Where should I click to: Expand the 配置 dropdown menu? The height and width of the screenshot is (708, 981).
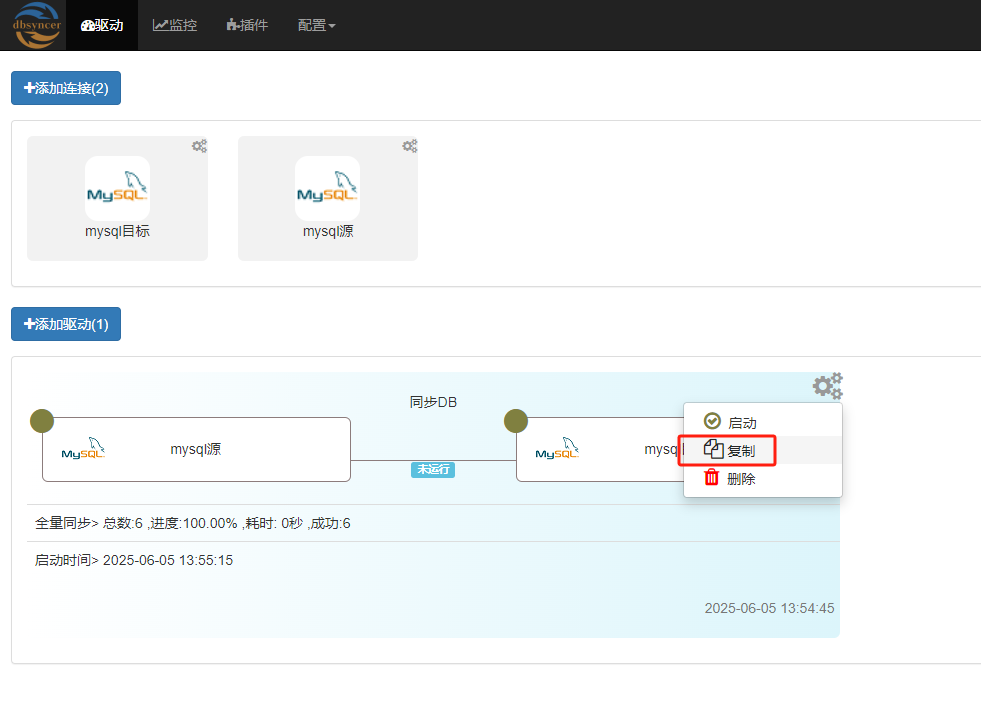tap(317, 25)
